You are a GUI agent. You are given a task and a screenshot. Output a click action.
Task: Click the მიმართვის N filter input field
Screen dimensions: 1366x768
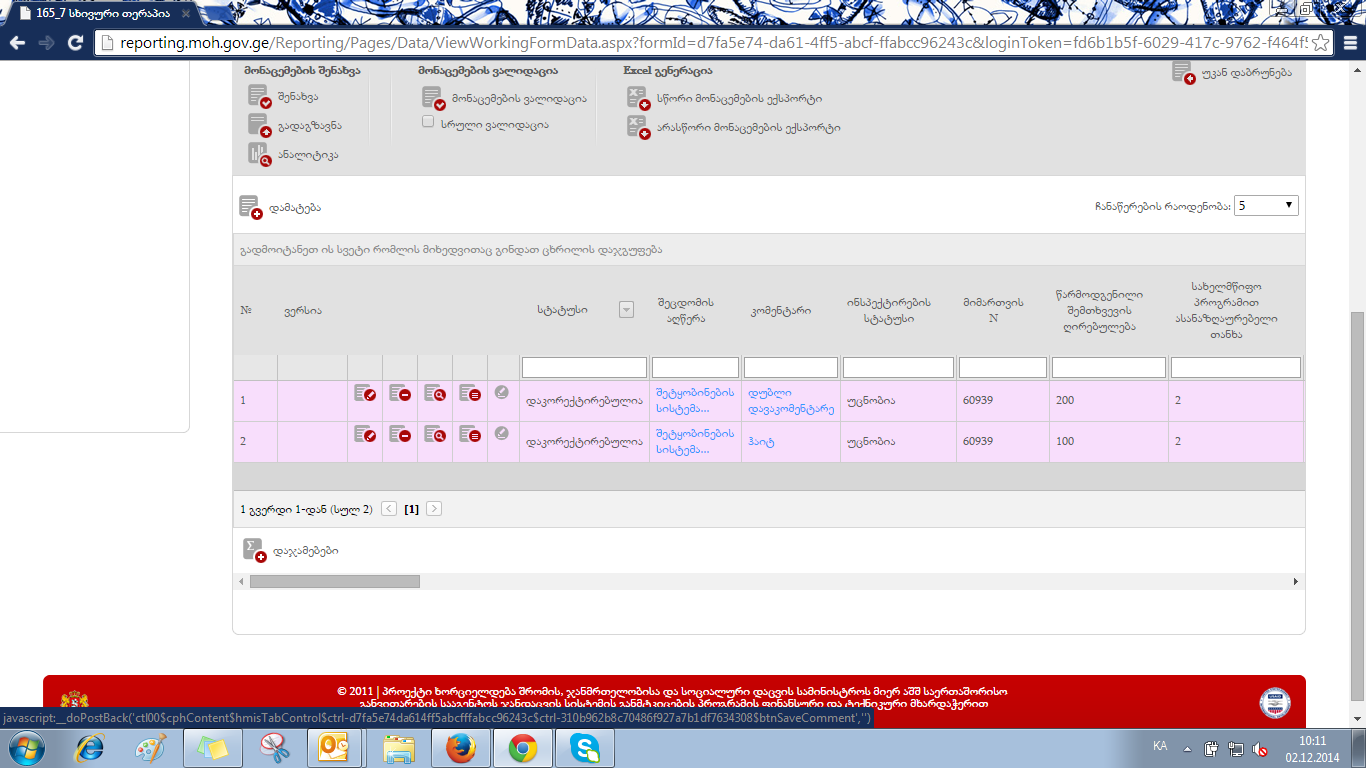click(1002, 368)
